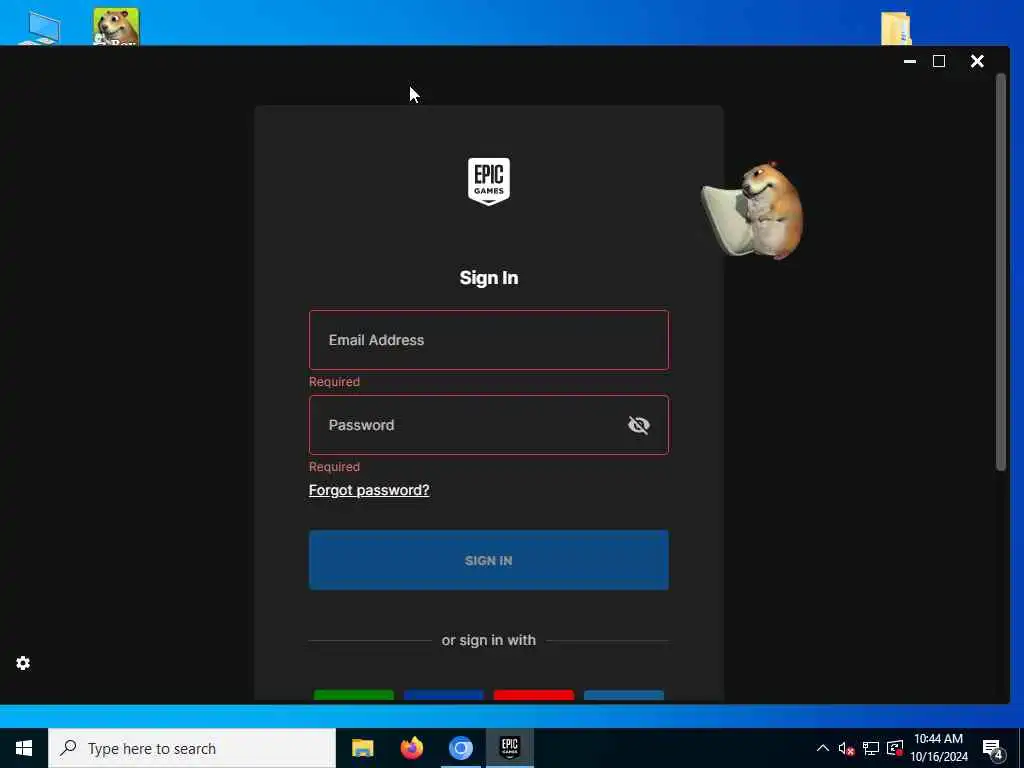Open network status tray icon
This screenshot has width=1024, height=768.
tap(871, 748)
